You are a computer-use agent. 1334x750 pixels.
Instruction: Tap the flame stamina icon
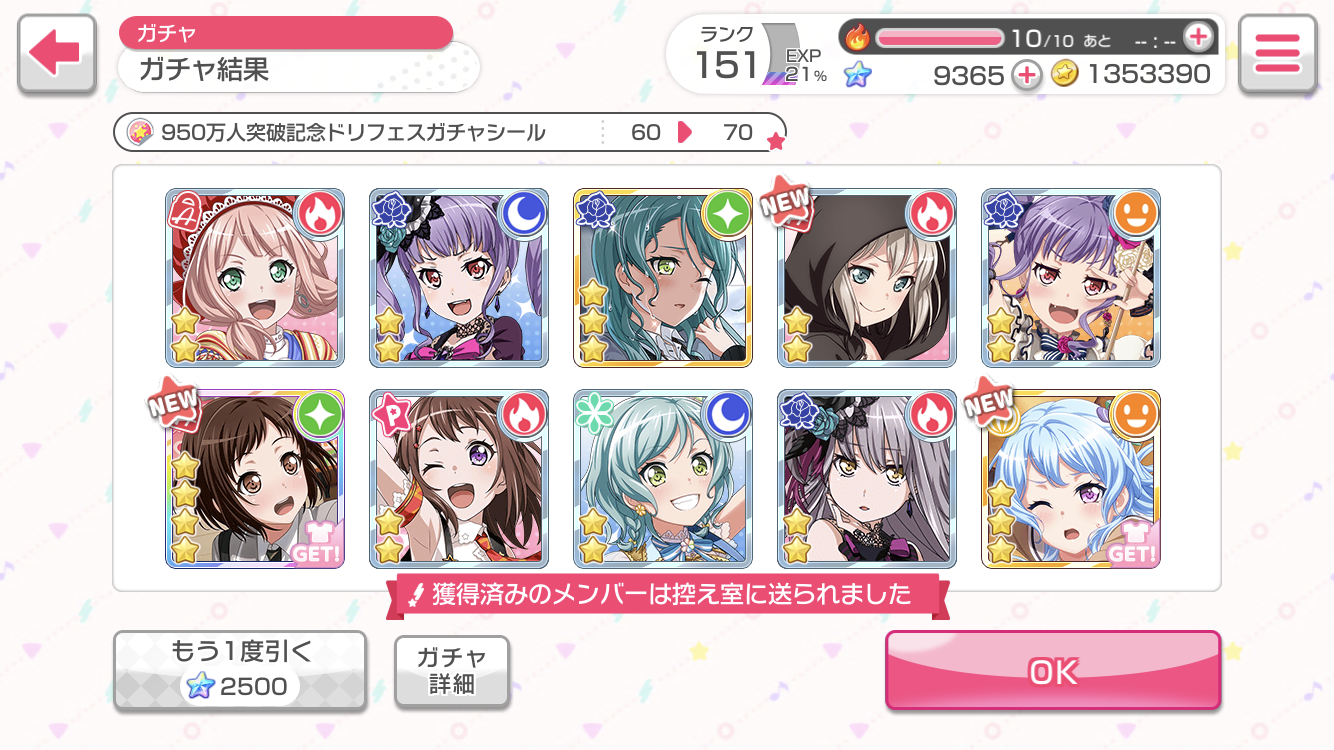click(858, 38)
